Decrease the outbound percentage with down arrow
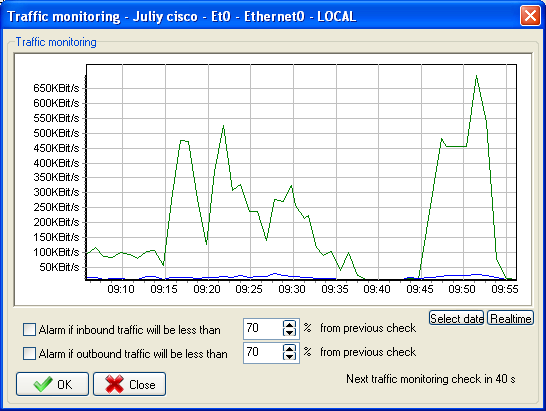Image resolution: width=546 pixels, height=411 pixels. tap(289, 356)
